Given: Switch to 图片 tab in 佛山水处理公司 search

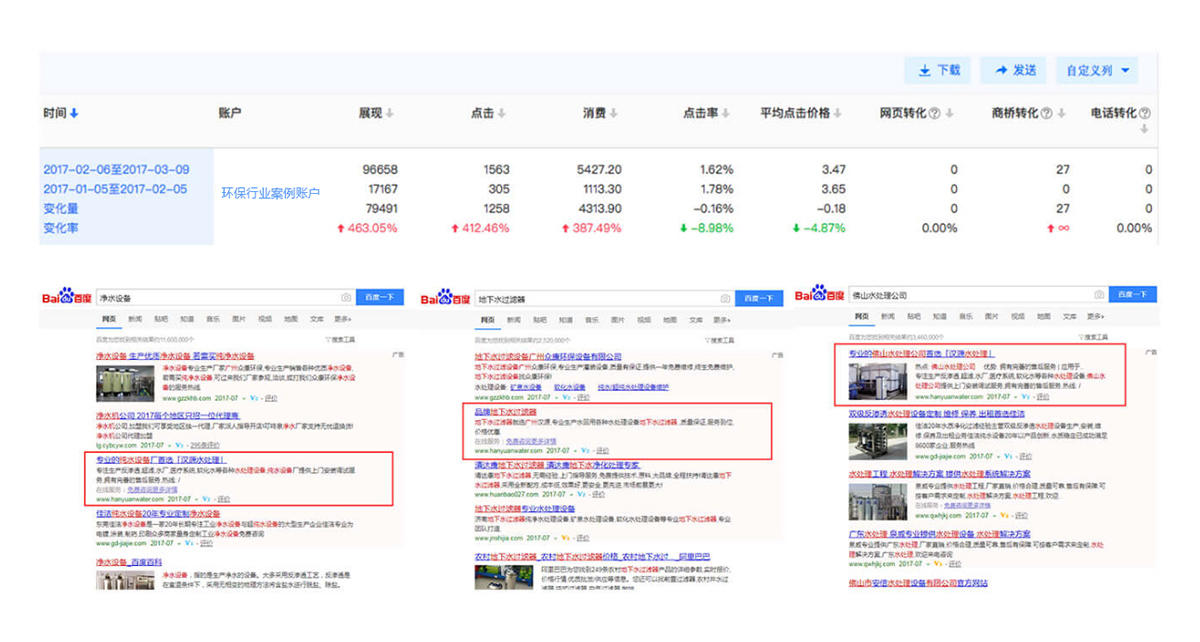Looking at the screenshot, I should pos(990,316).
